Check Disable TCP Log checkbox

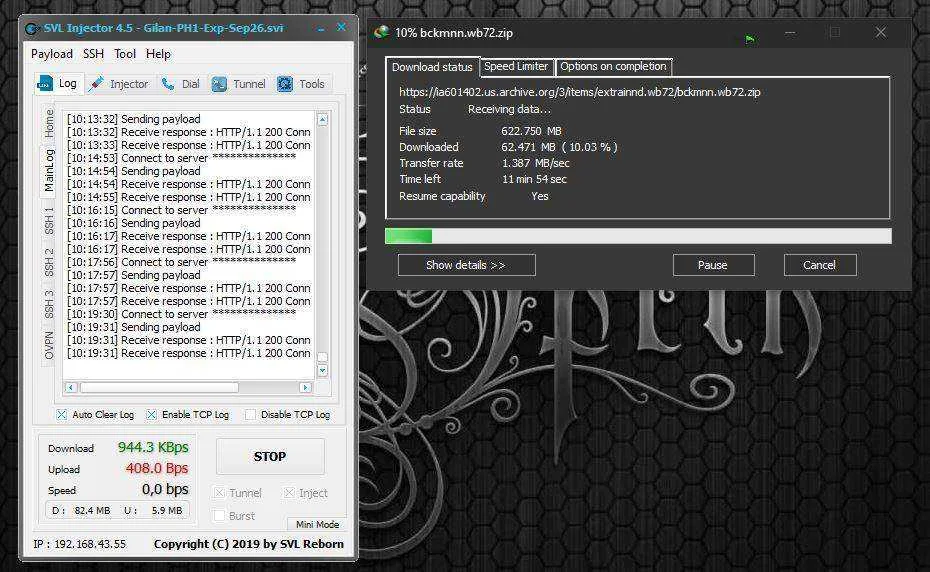point(250,415)
